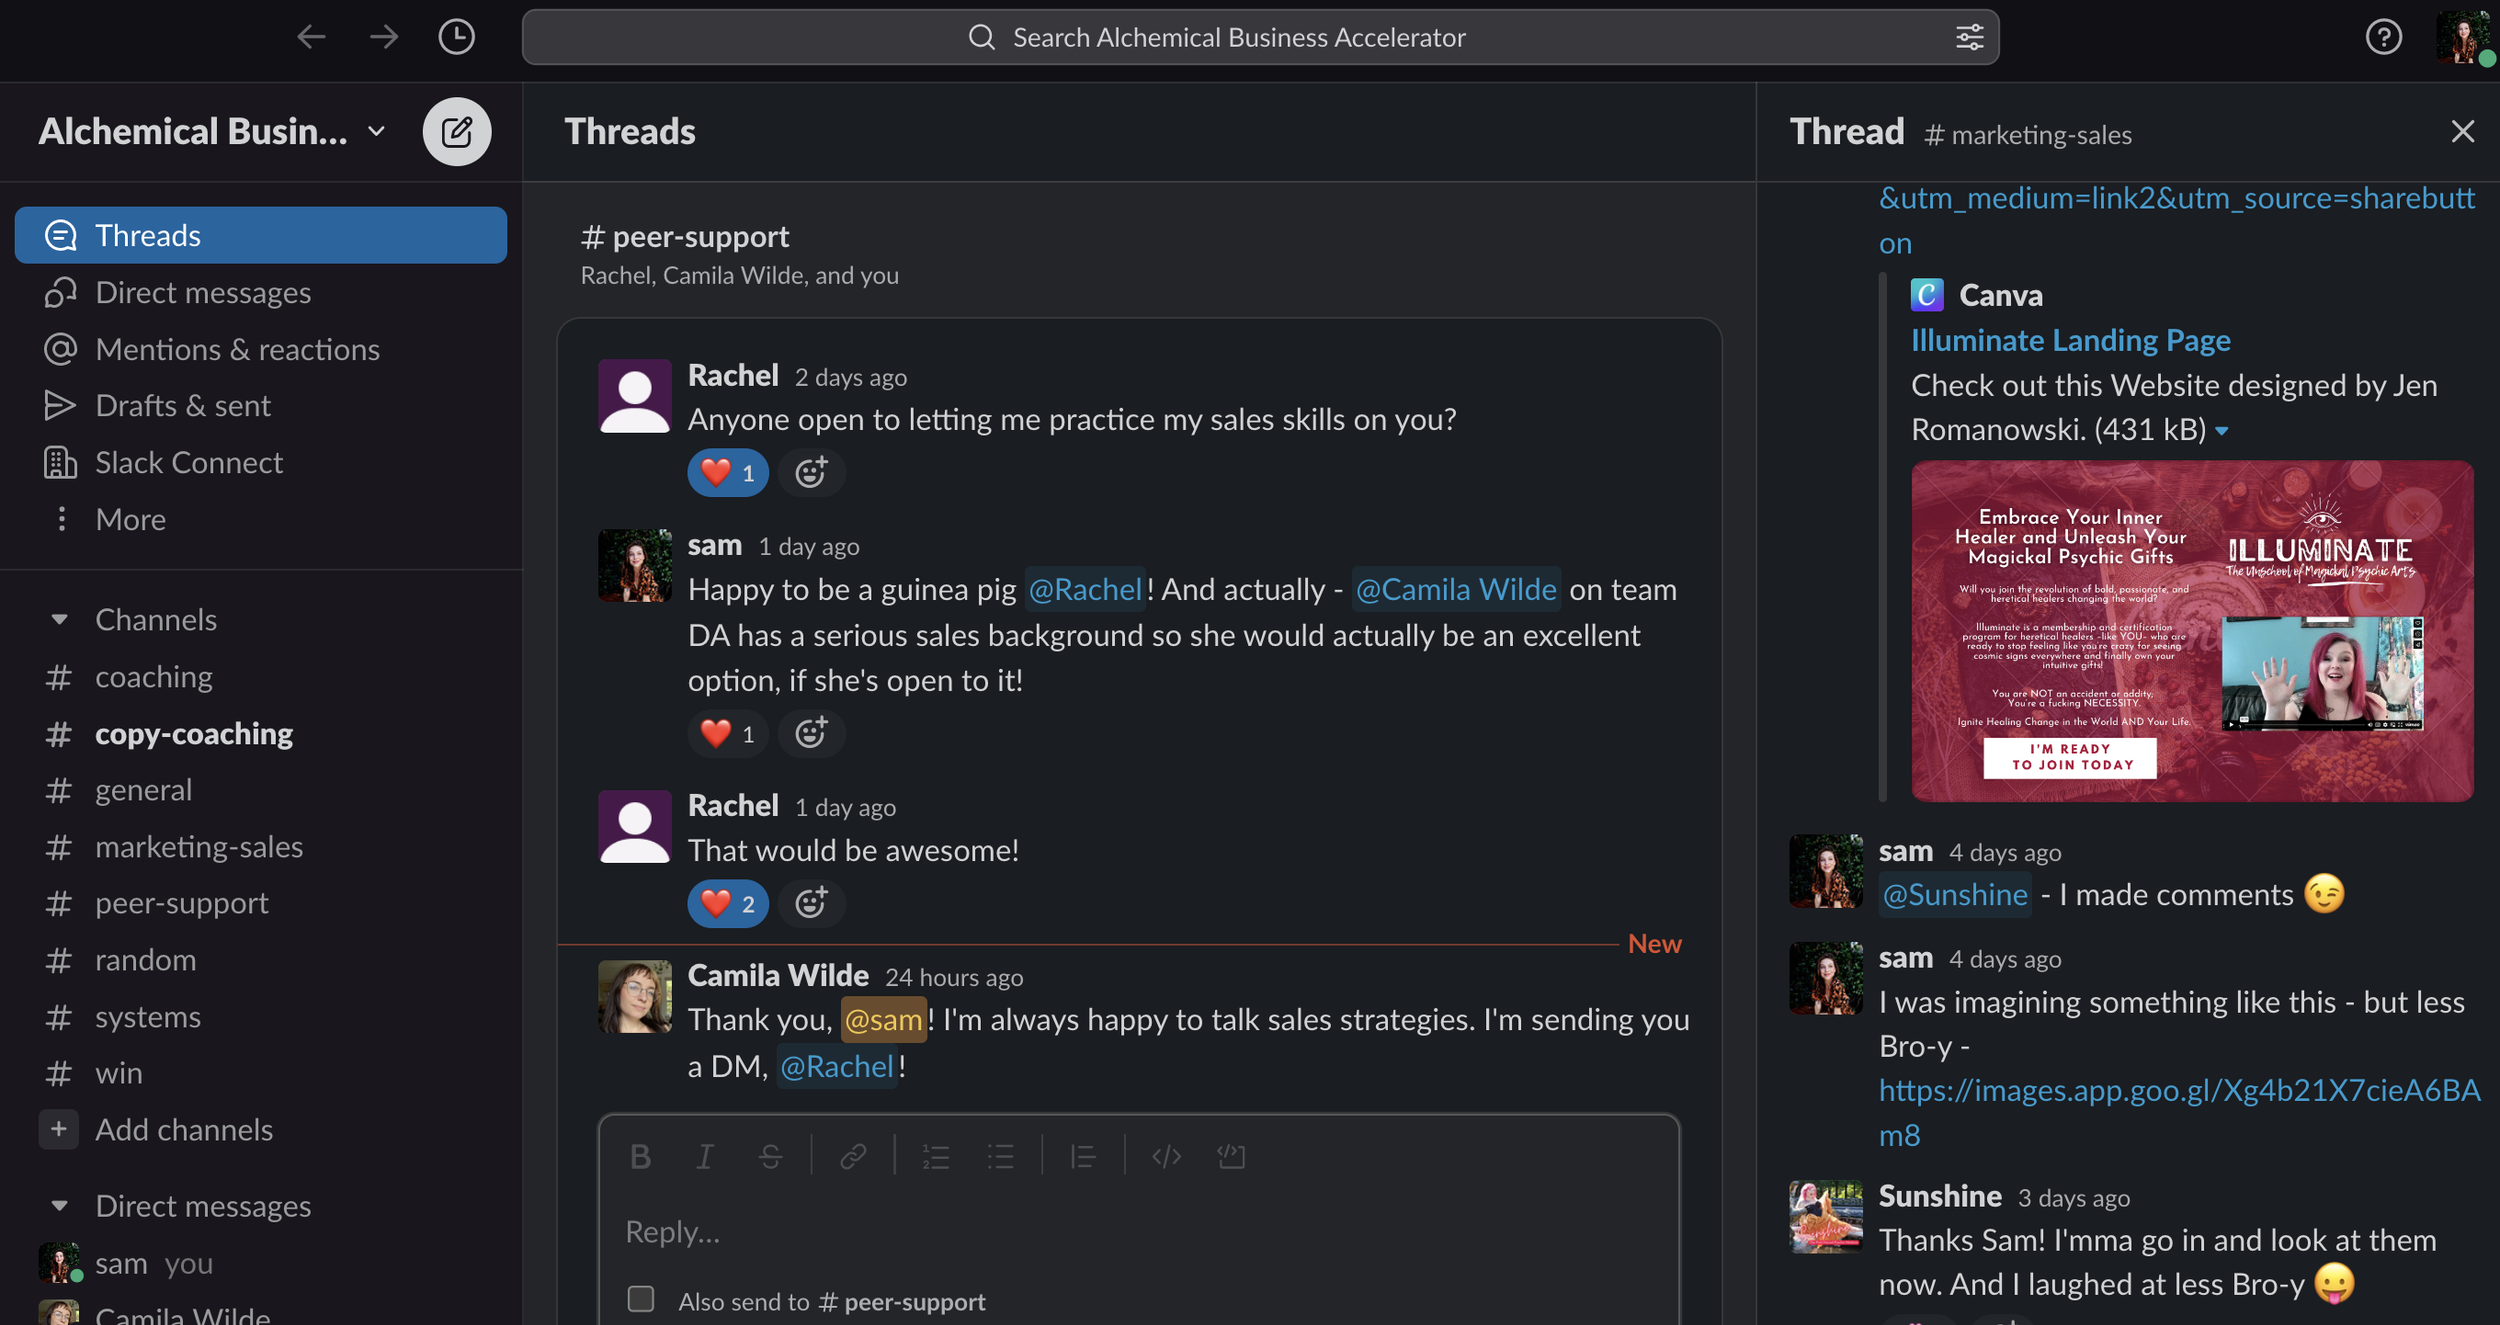Apply code formatting in reply toolbar
The height and width of the screenshot is (1325, 2500).
pyautogui.click(x=1166, y=1157)
